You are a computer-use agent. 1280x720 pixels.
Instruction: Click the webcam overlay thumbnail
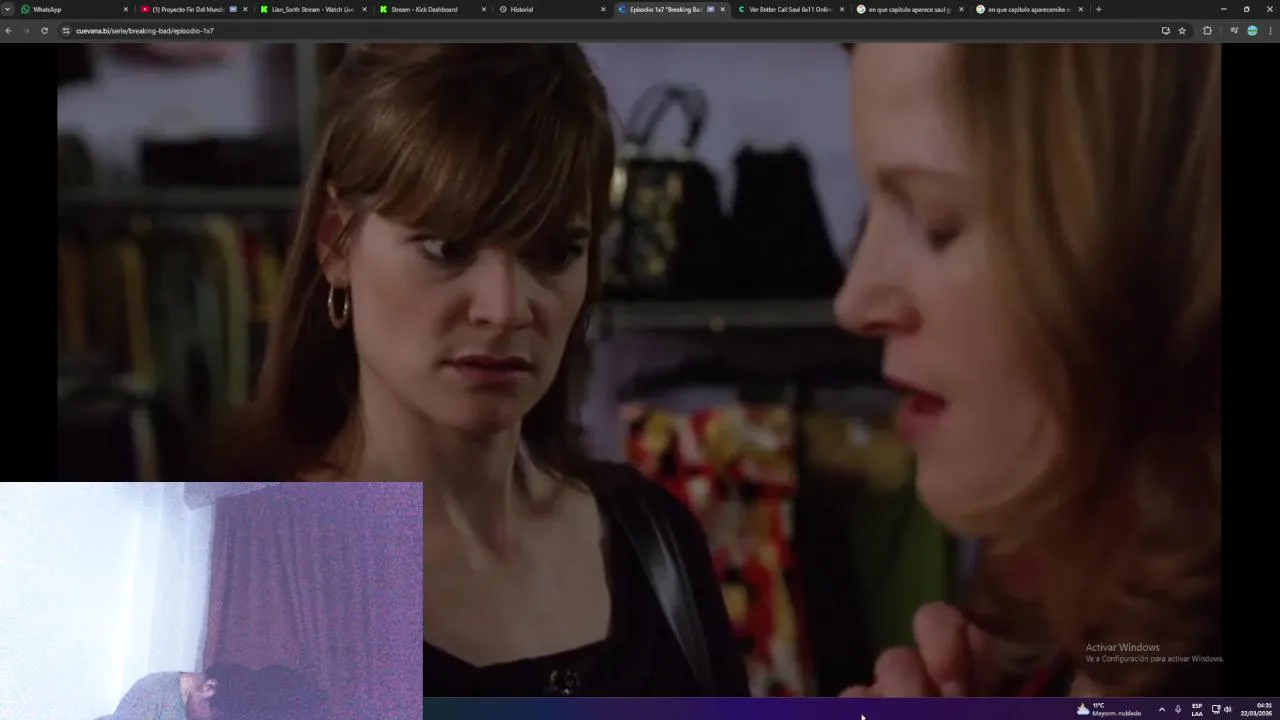(211, 601)
